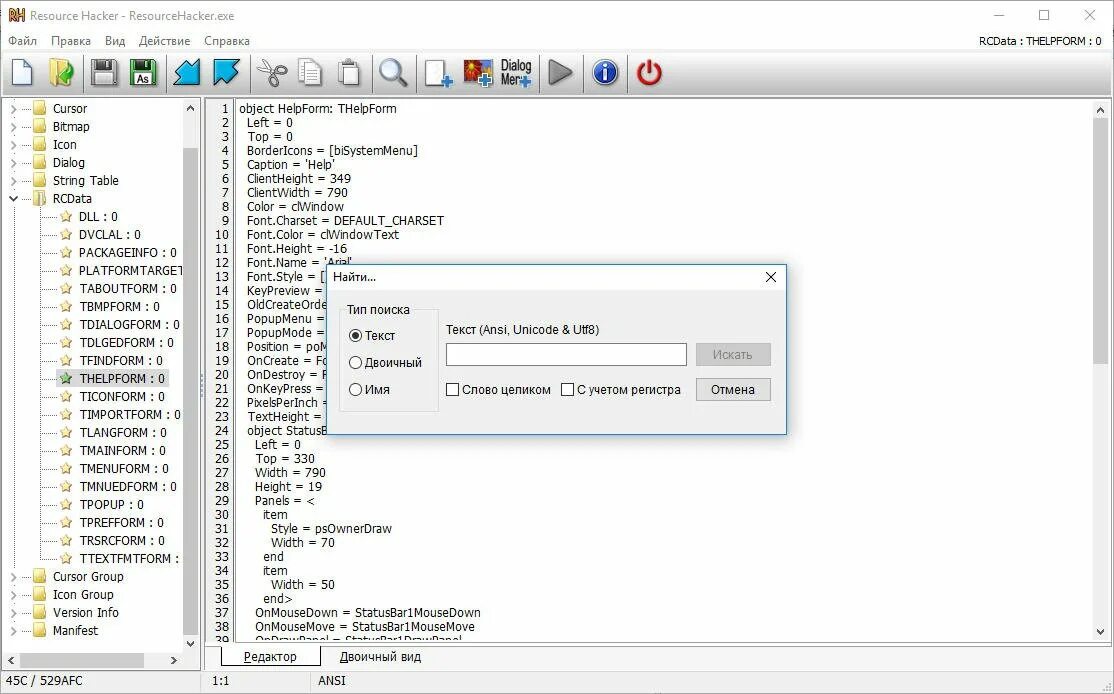1114x694 pixels.
Task: Open the Файл menu
Action: click(x=23, y=40)
